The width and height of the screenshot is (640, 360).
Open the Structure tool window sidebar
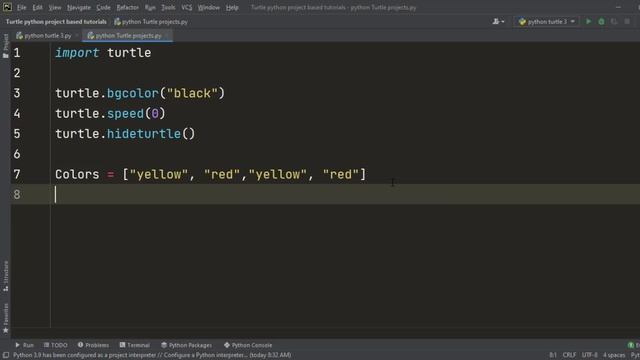5,276
